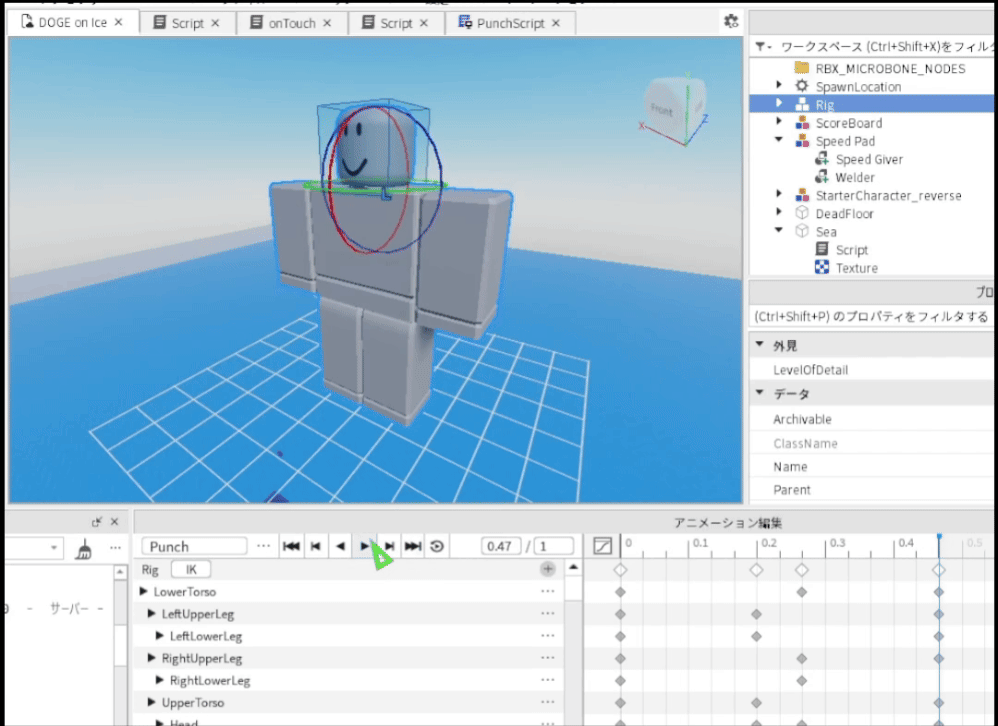Switch to the PunchScript tab
This screenshot has width=998, height=726.
pos(510,23)
